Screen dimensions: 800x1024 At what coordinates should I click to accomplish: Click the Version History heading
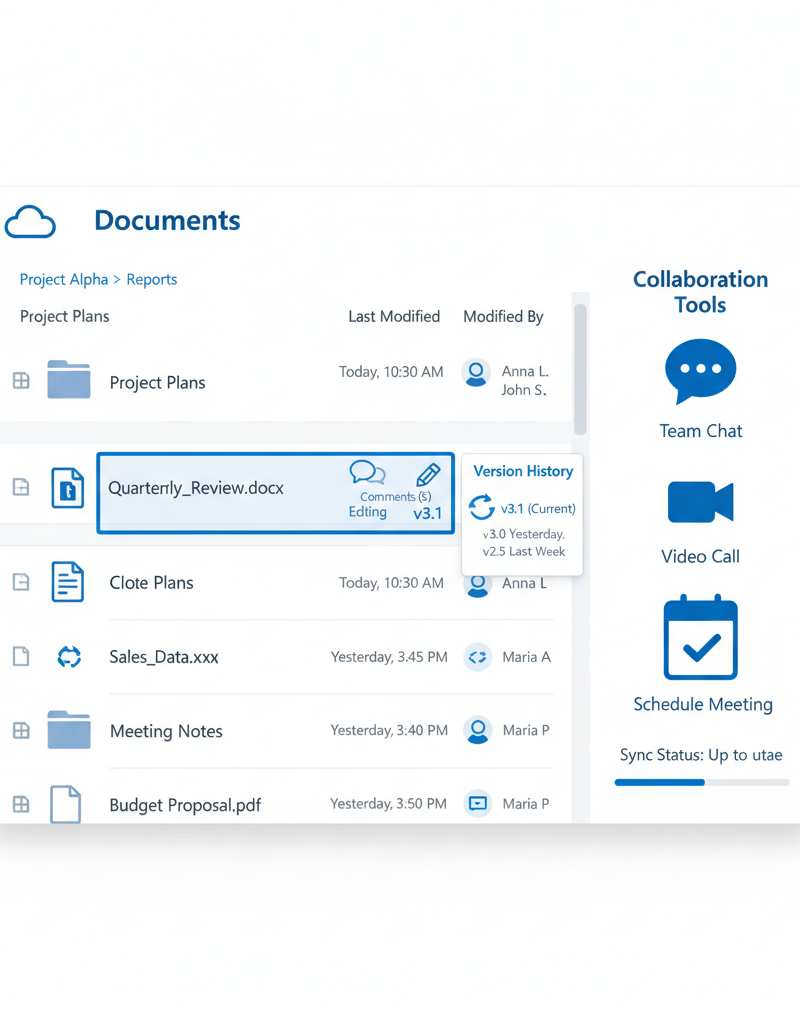[523, 471]
